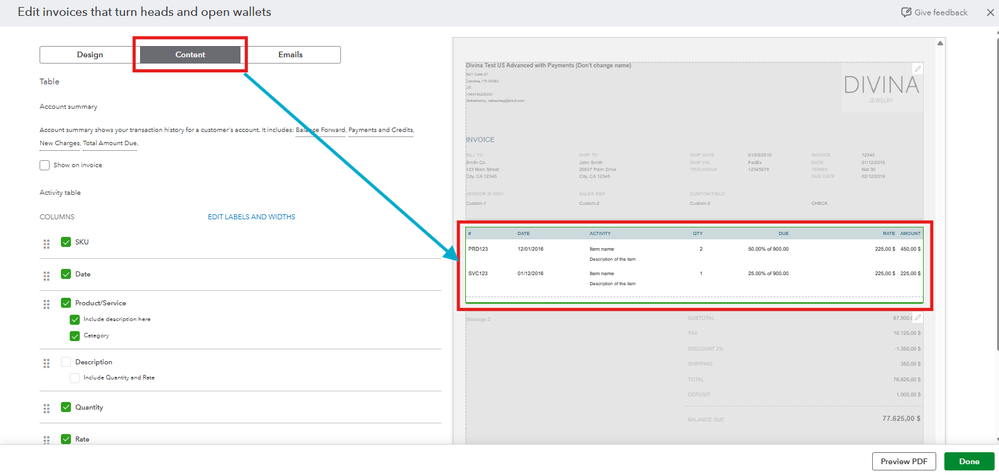The width and height of the screenshot is (999, 475).
Task: Select the Content tab
Action: pos(190,55)
